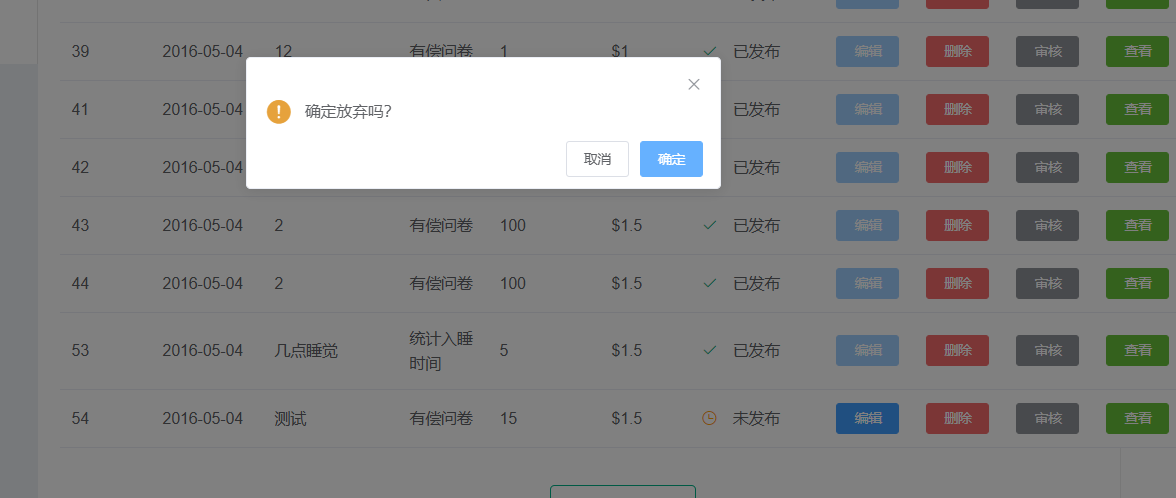Click the 取消 button in the dialog
The image size is (1176, 498).
[x=597, y=159]
